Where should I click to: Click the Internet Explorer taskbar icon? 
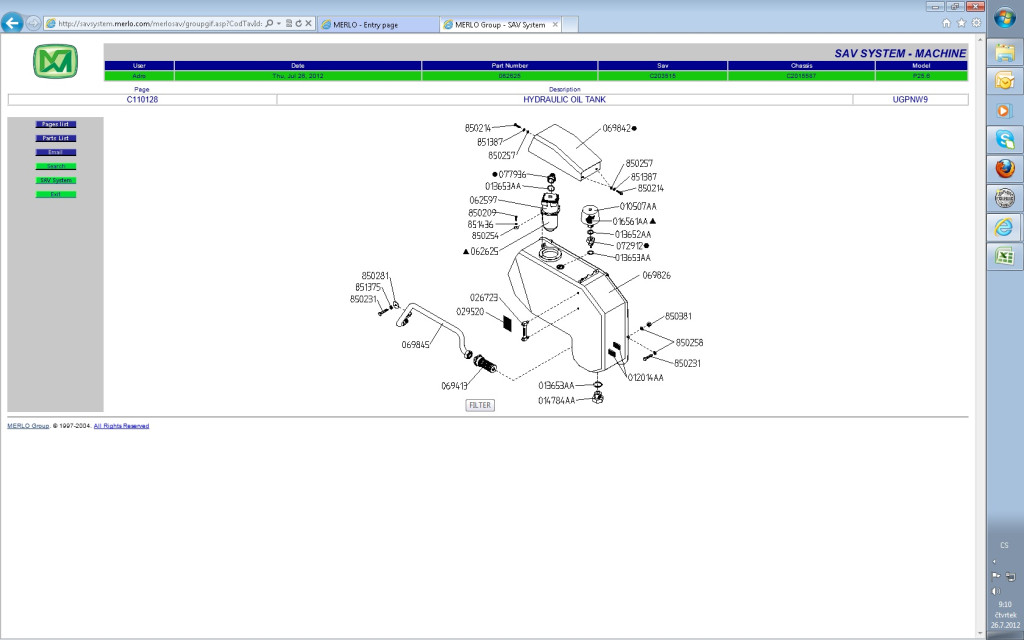pos(1005,227)
